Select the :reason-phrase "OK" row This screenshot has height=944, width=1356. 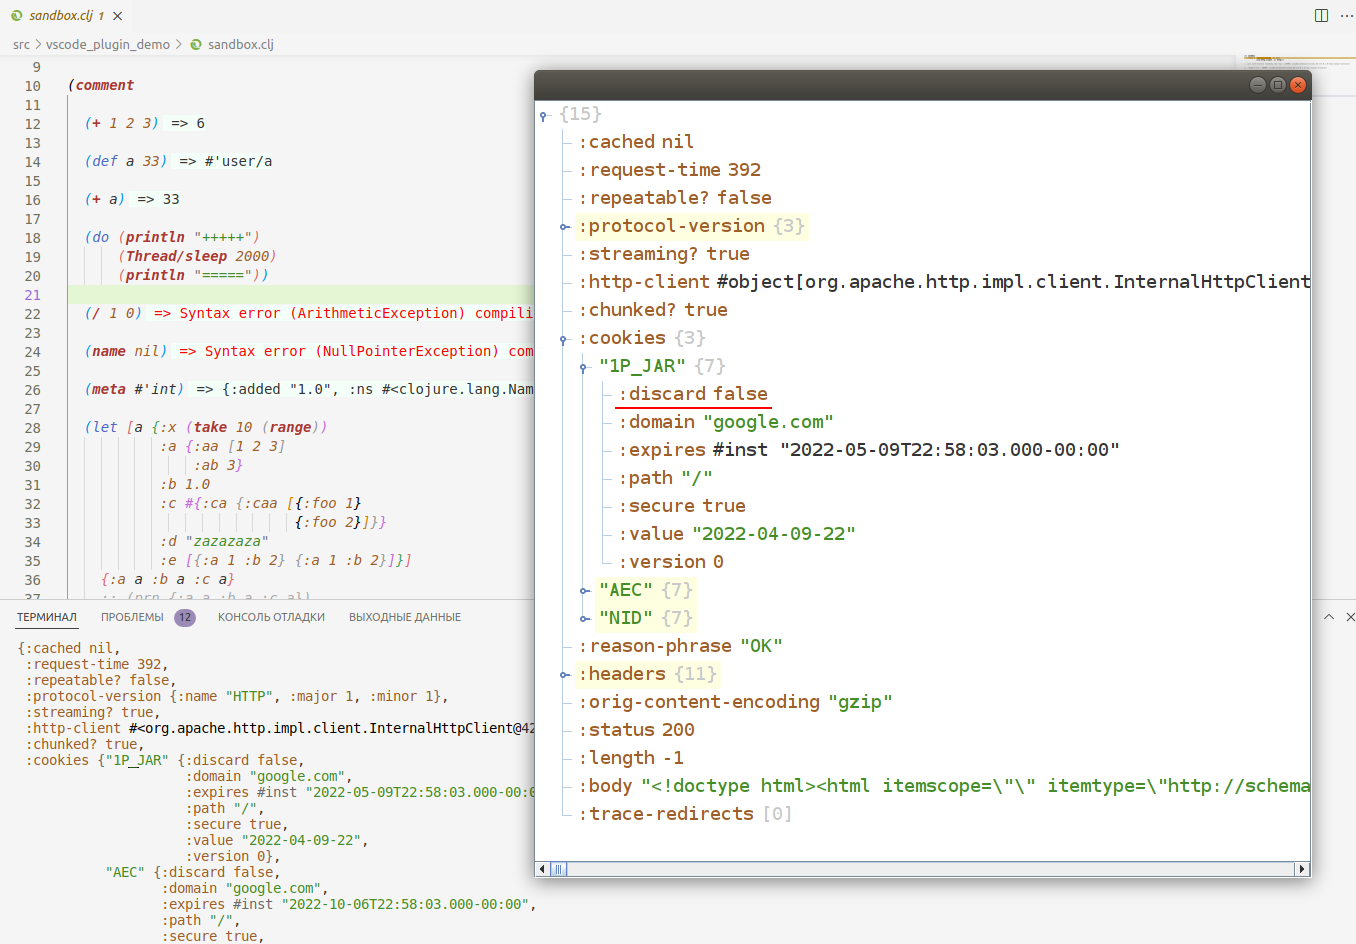[x=680, y=646]
